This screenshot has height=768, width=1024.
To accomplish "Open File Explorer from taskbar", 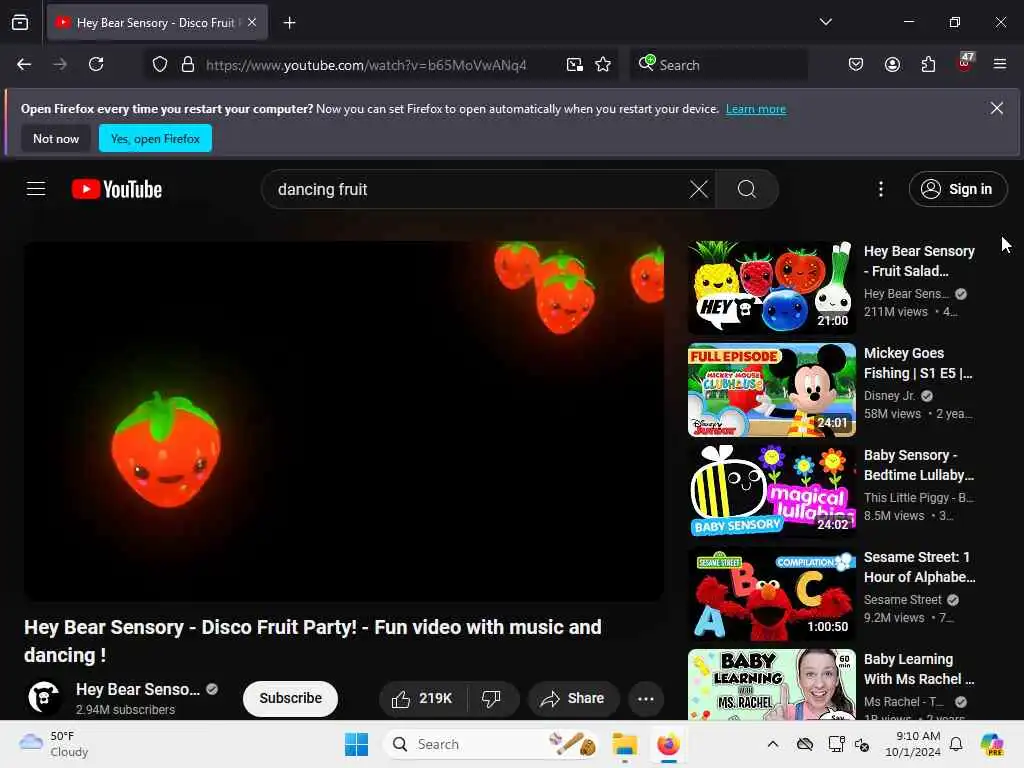I will pos(624,744).
